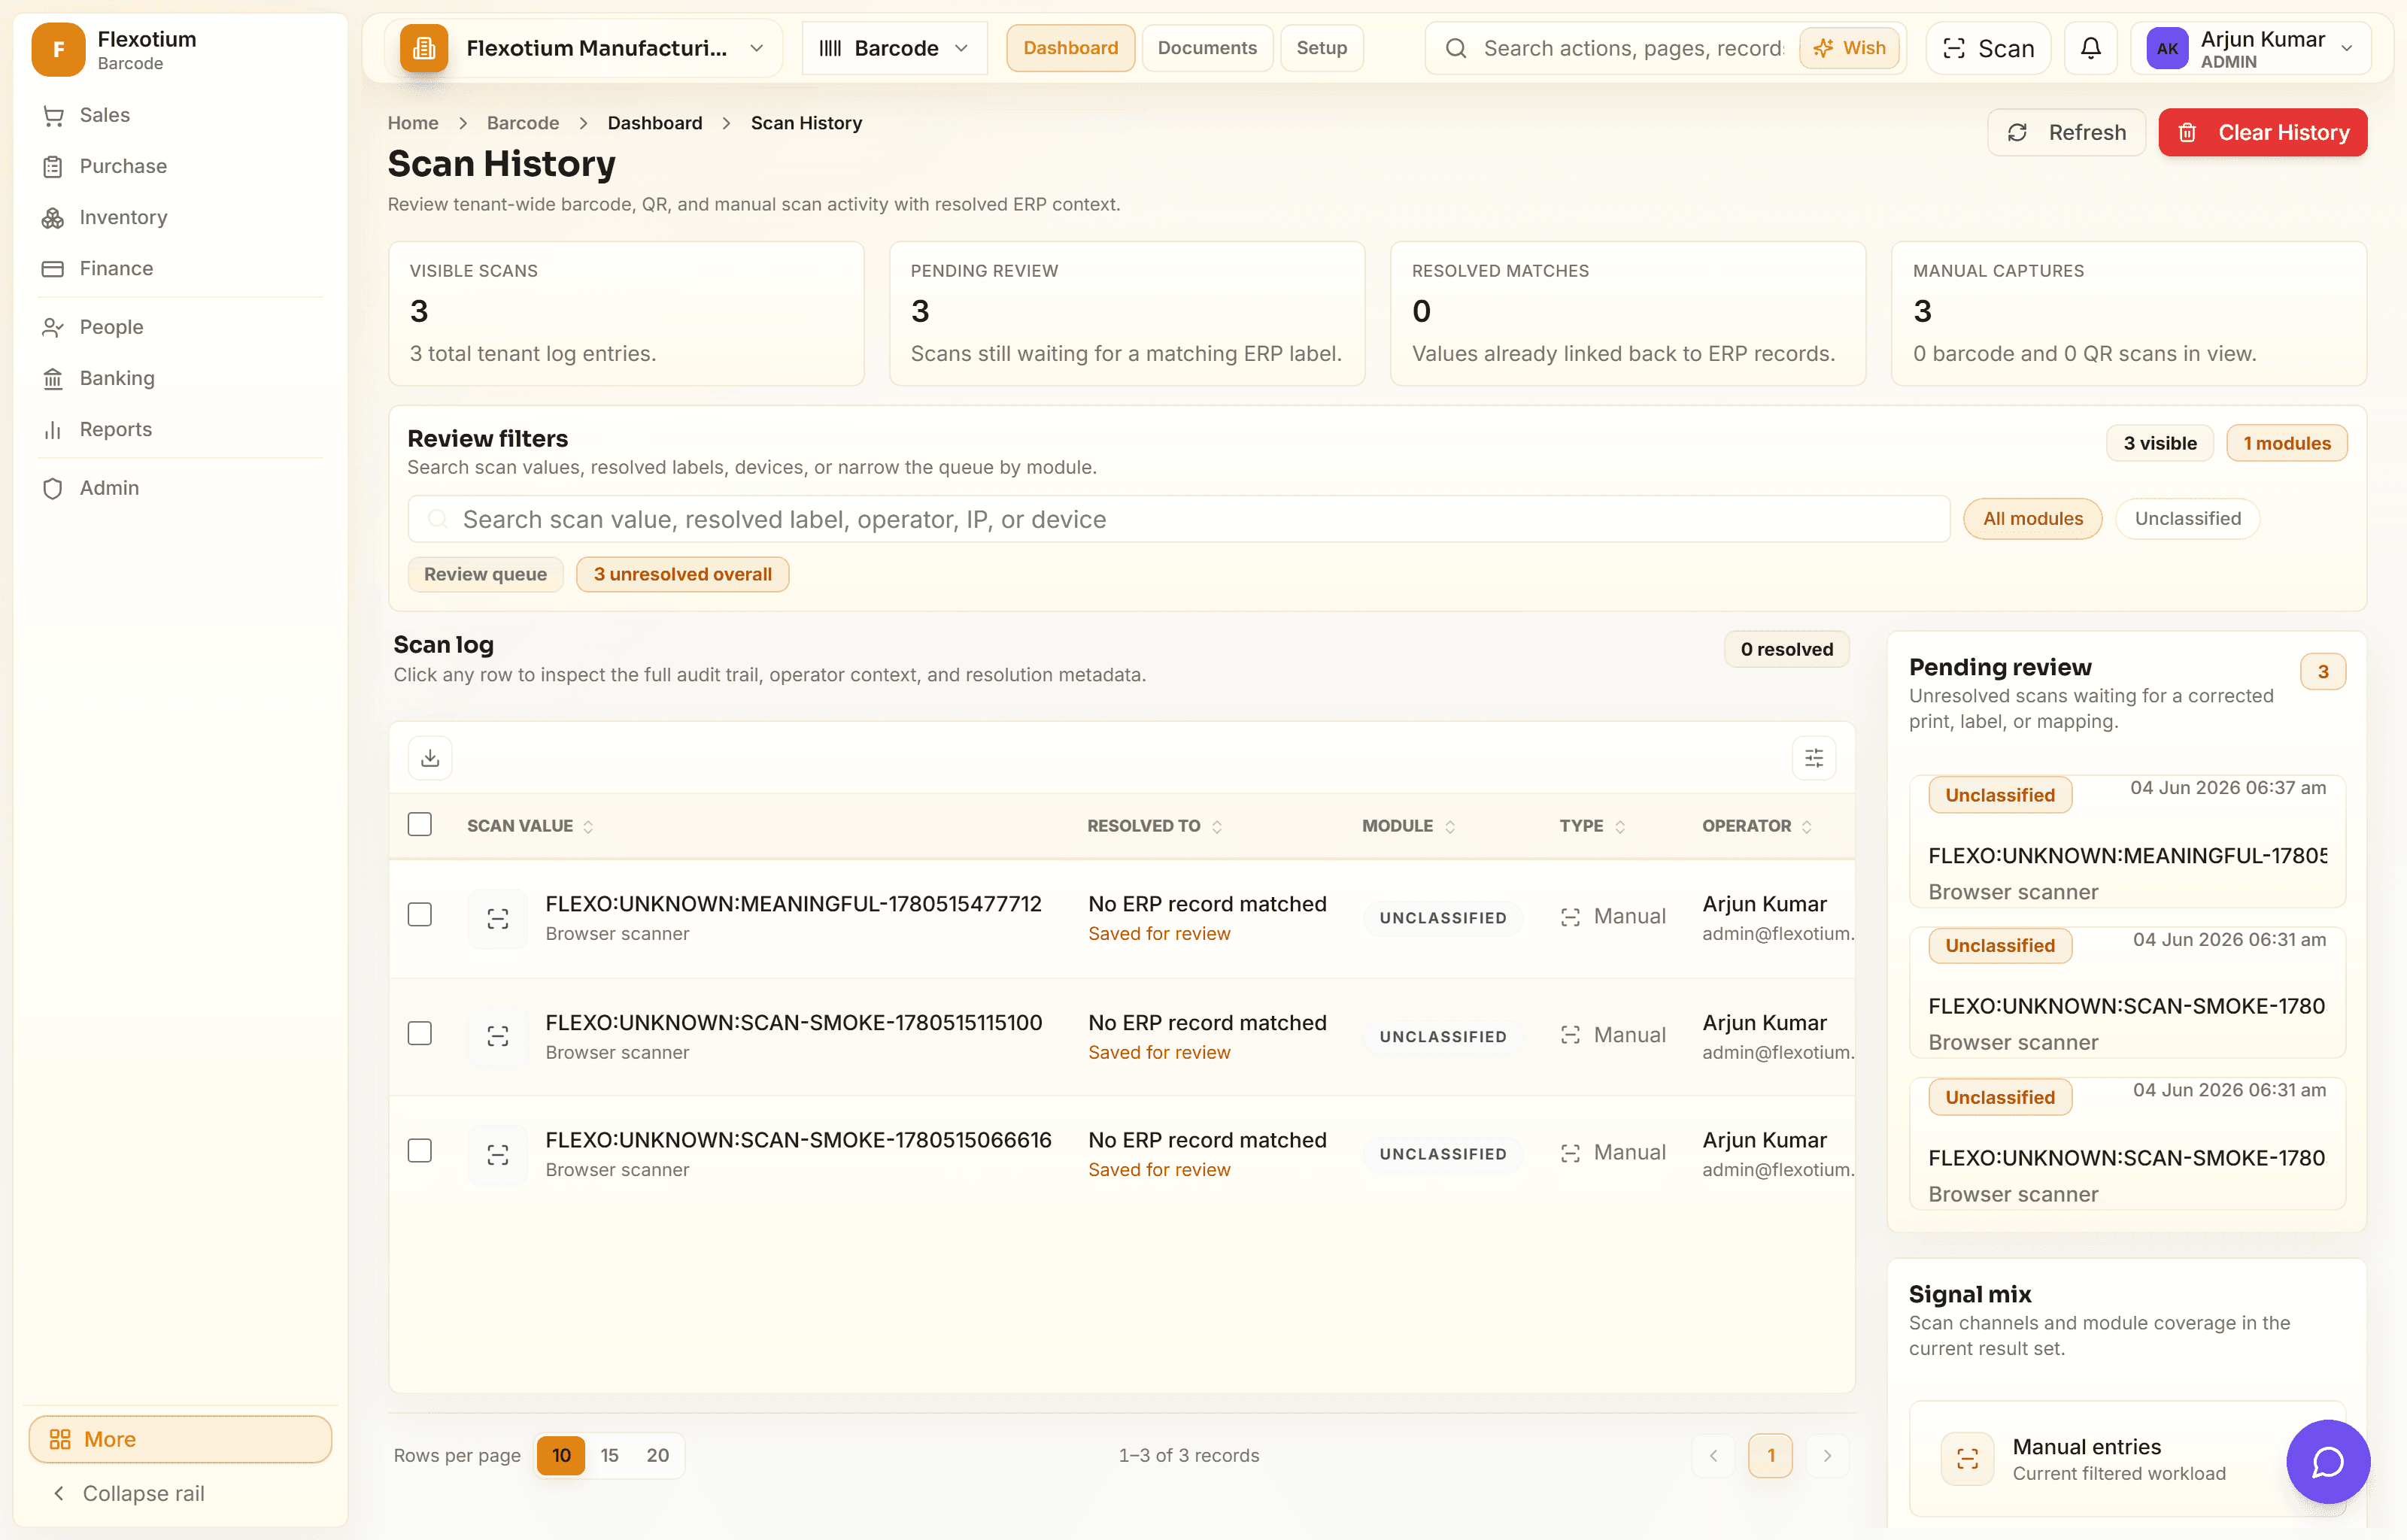Open People section in sidebar
The height and width of the screenshot is (1540, 2407).
(180, 327)
